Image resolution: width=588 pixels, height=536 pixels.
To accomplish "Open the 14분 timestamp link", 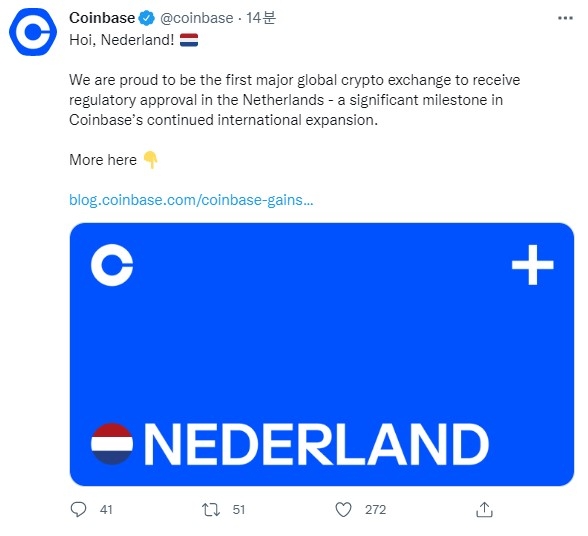I will click(x=261, y=18).
